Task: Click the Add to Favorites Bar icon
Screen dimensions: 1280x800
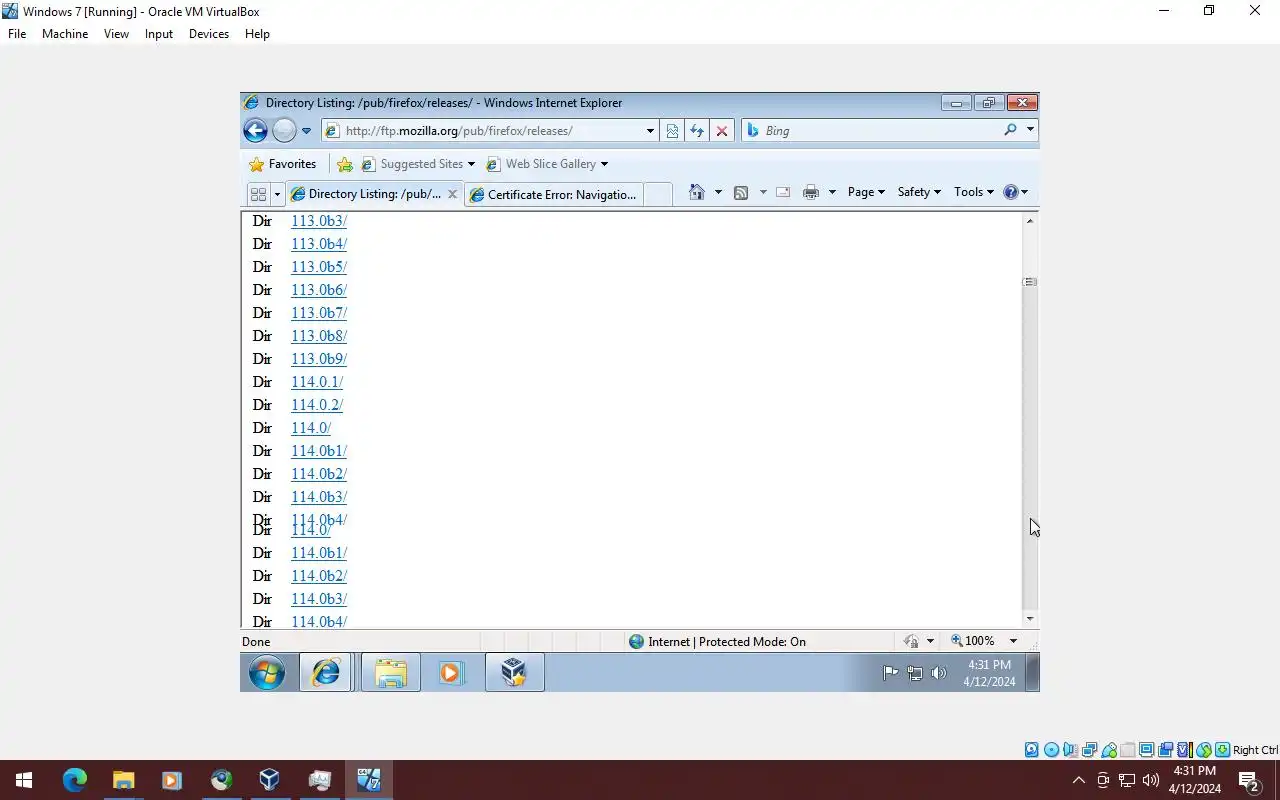Action: [345, 164]
